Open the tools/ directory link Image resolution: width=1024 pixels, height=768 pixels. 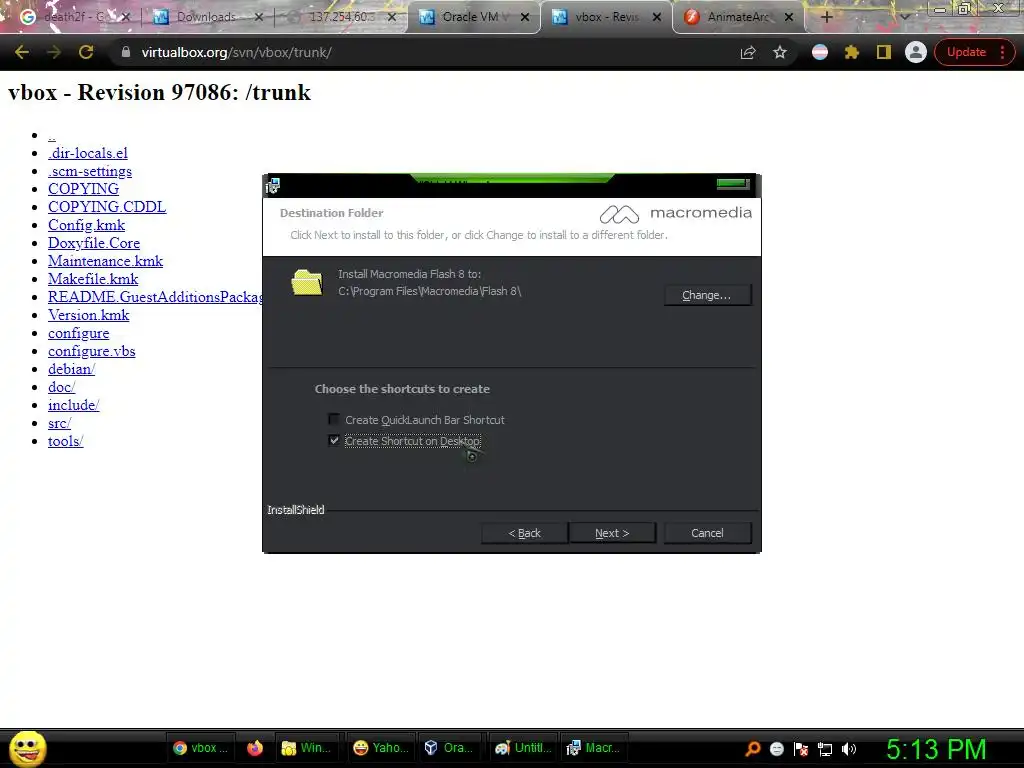coord(65,441)
